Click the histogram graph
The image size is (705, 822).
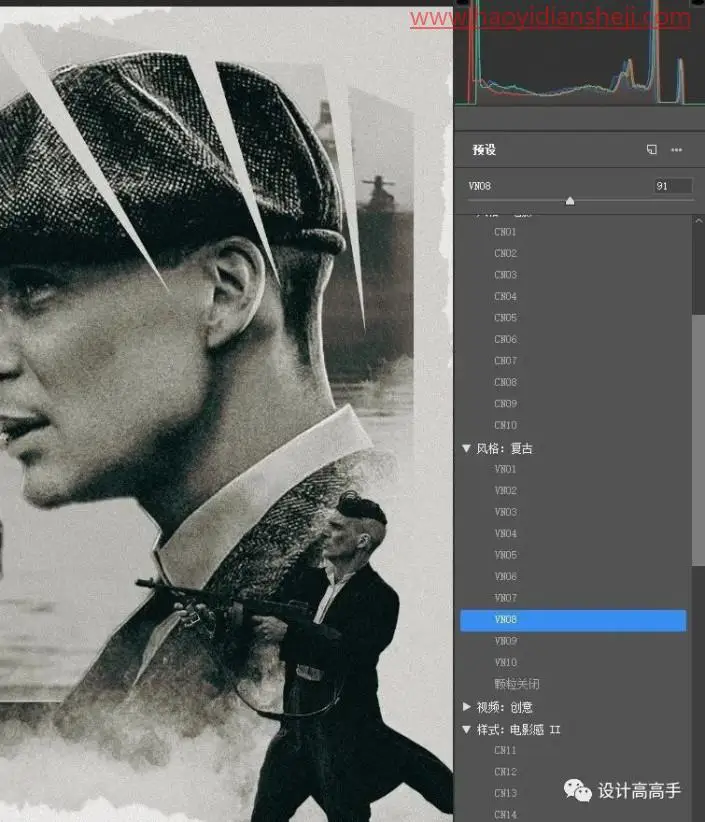[579, 52]
